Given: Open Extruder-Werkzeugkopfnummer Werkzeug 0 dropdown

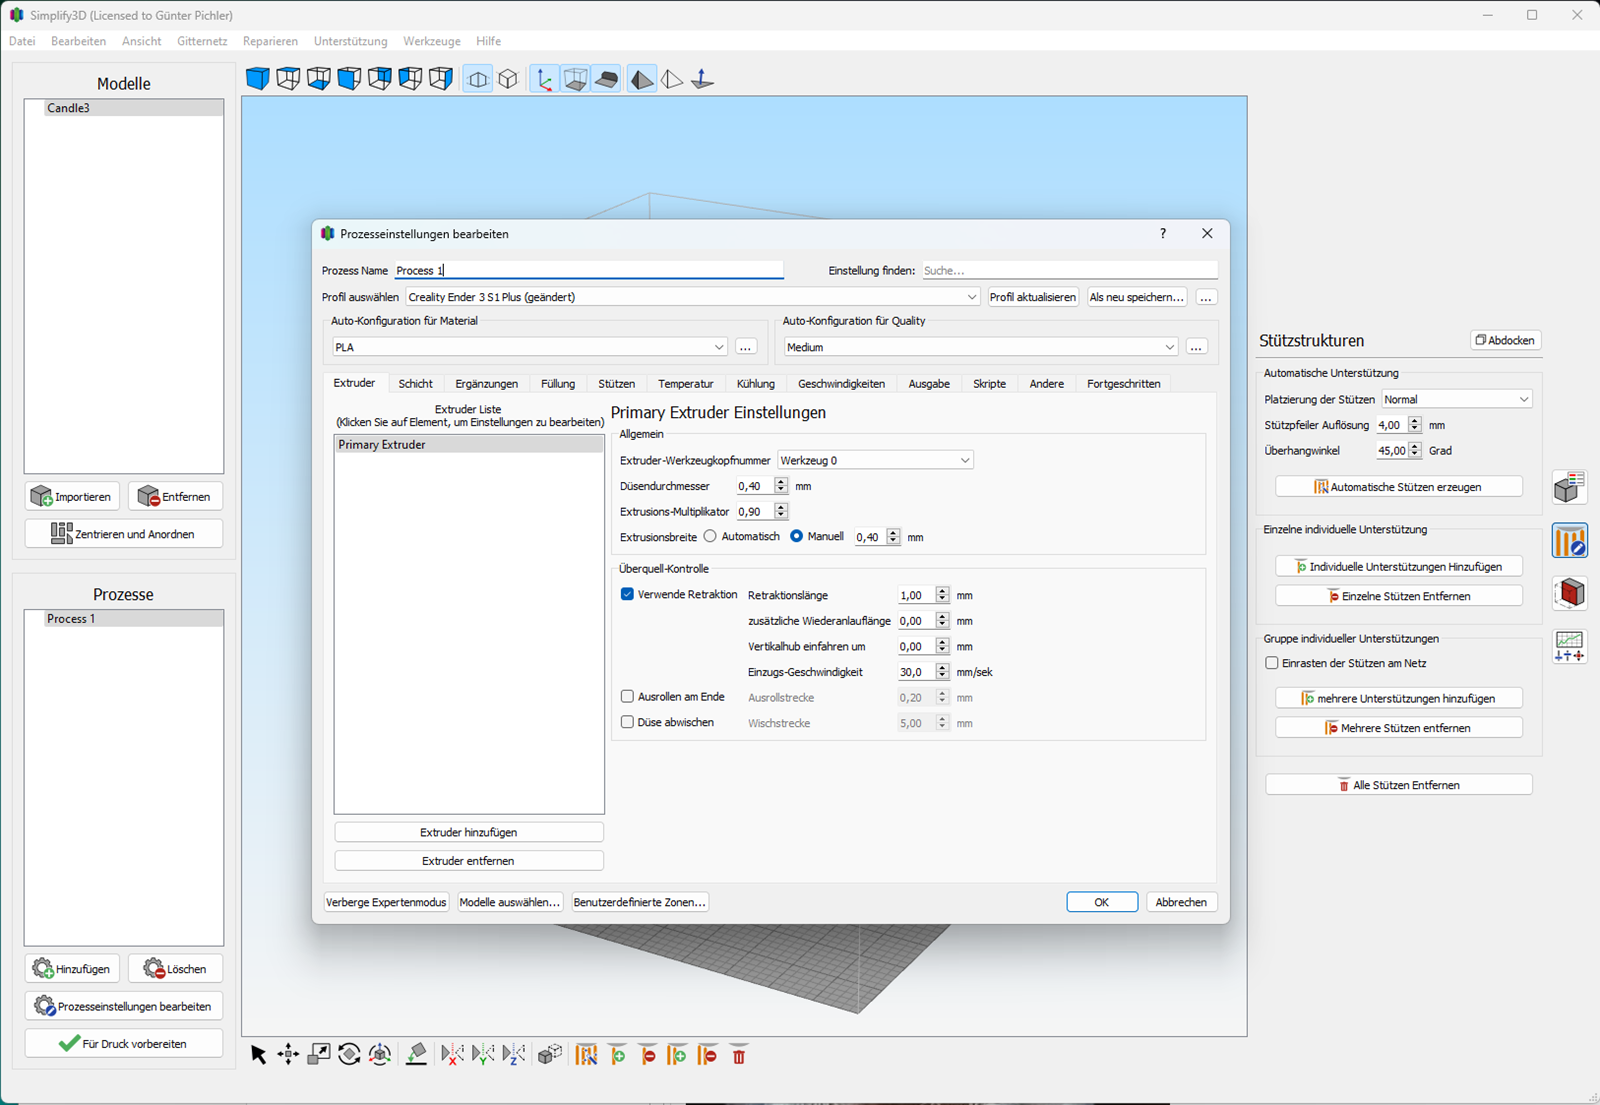Looking at the screenshot, I should pyautogui.click(x=875, y=460).
